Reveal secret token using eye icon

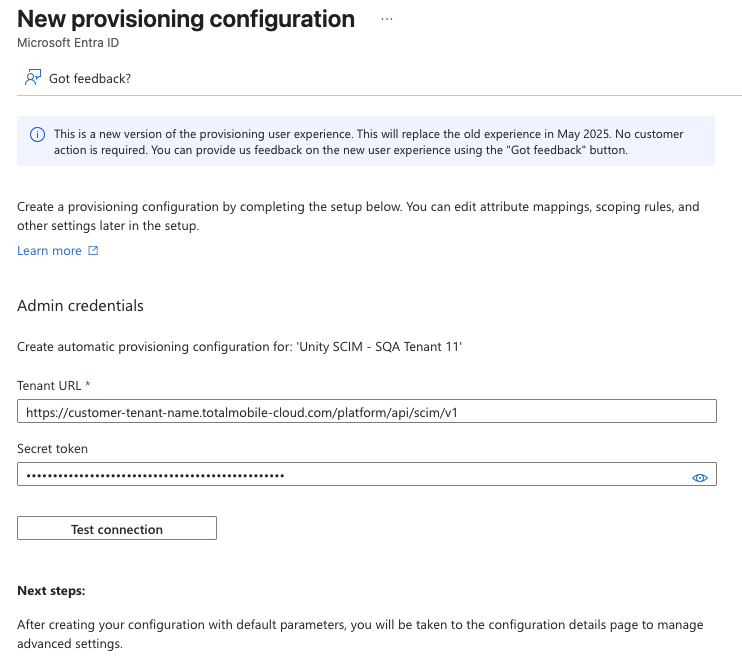coord(700,477)
